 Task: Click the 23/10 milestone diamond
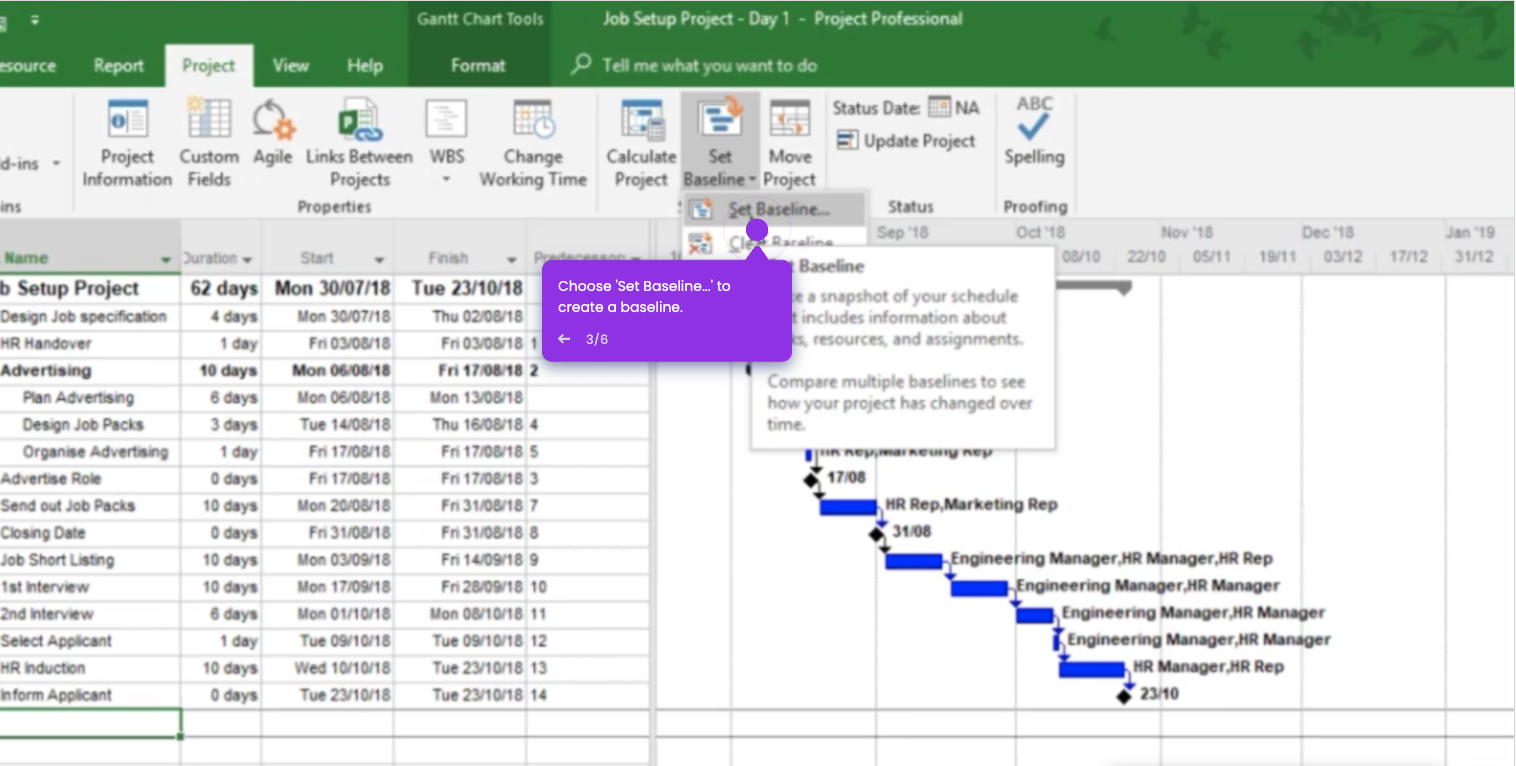coord(1124,696)
